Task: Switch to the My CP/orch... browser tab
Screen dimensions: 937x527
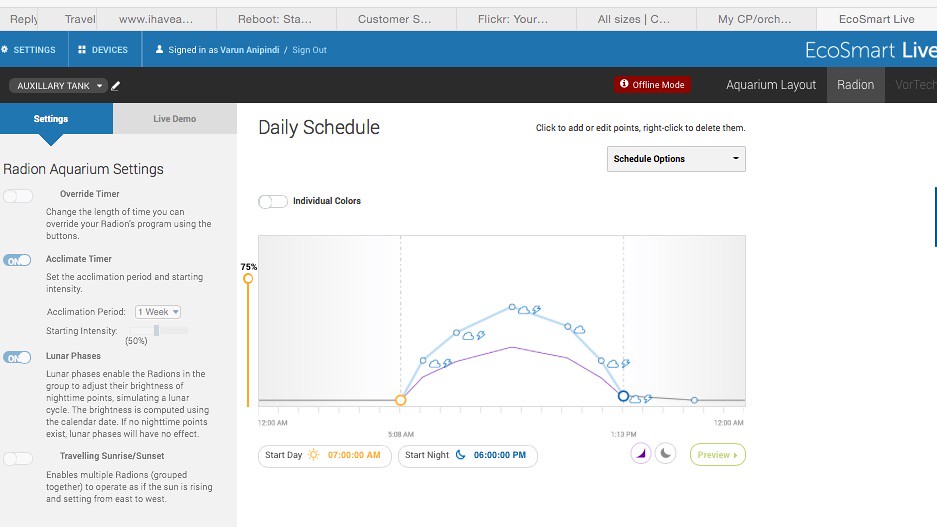Action: point(756,19)
